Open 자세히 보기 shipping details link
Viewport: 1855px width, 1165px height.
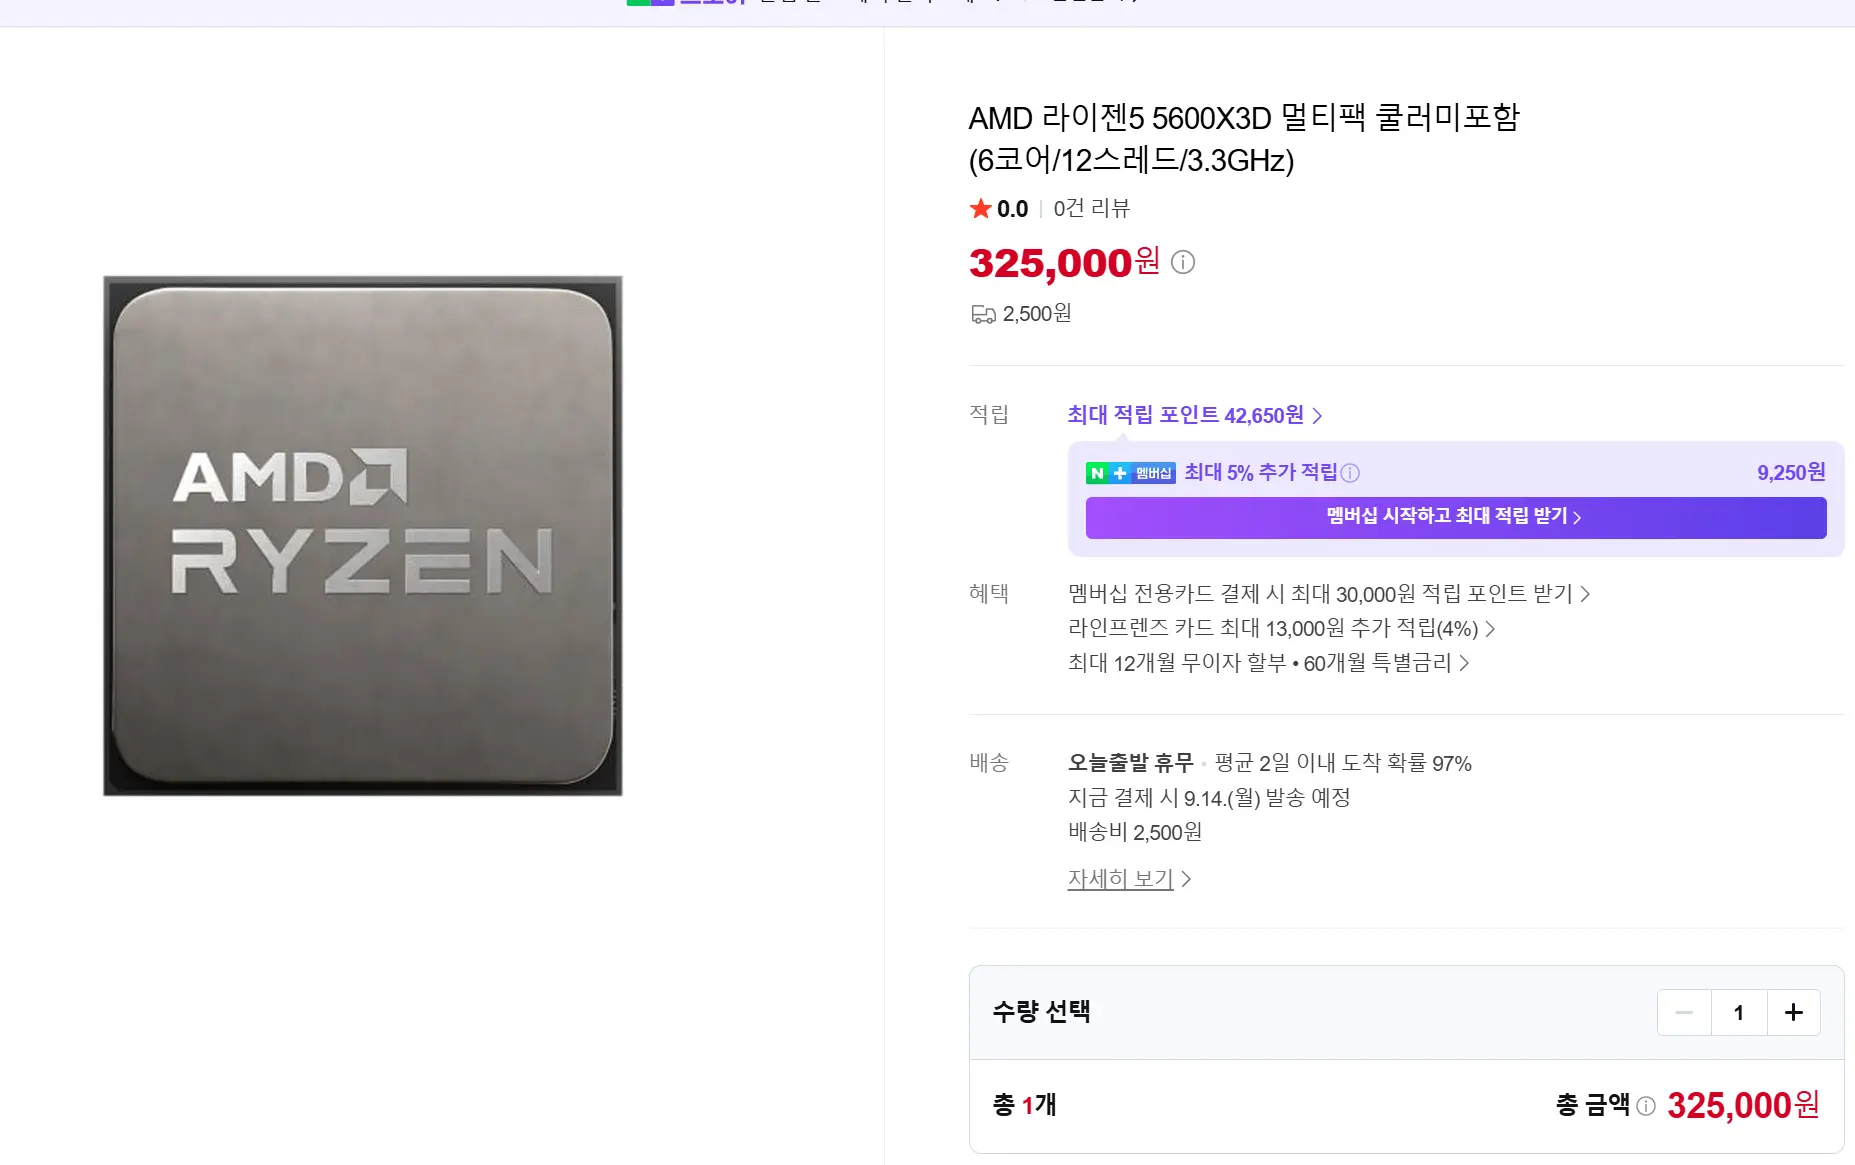[x=1120, y=879]
